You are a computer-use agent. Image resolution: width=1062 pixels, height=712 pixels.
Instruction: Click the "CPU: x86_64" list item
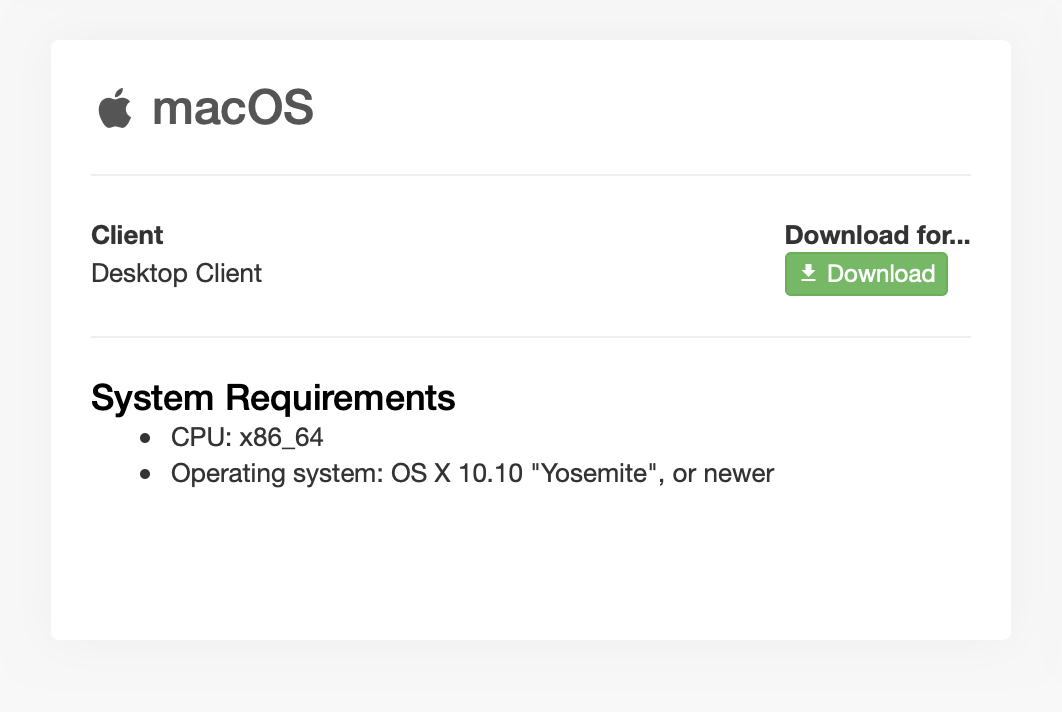(x=247, y=438)
